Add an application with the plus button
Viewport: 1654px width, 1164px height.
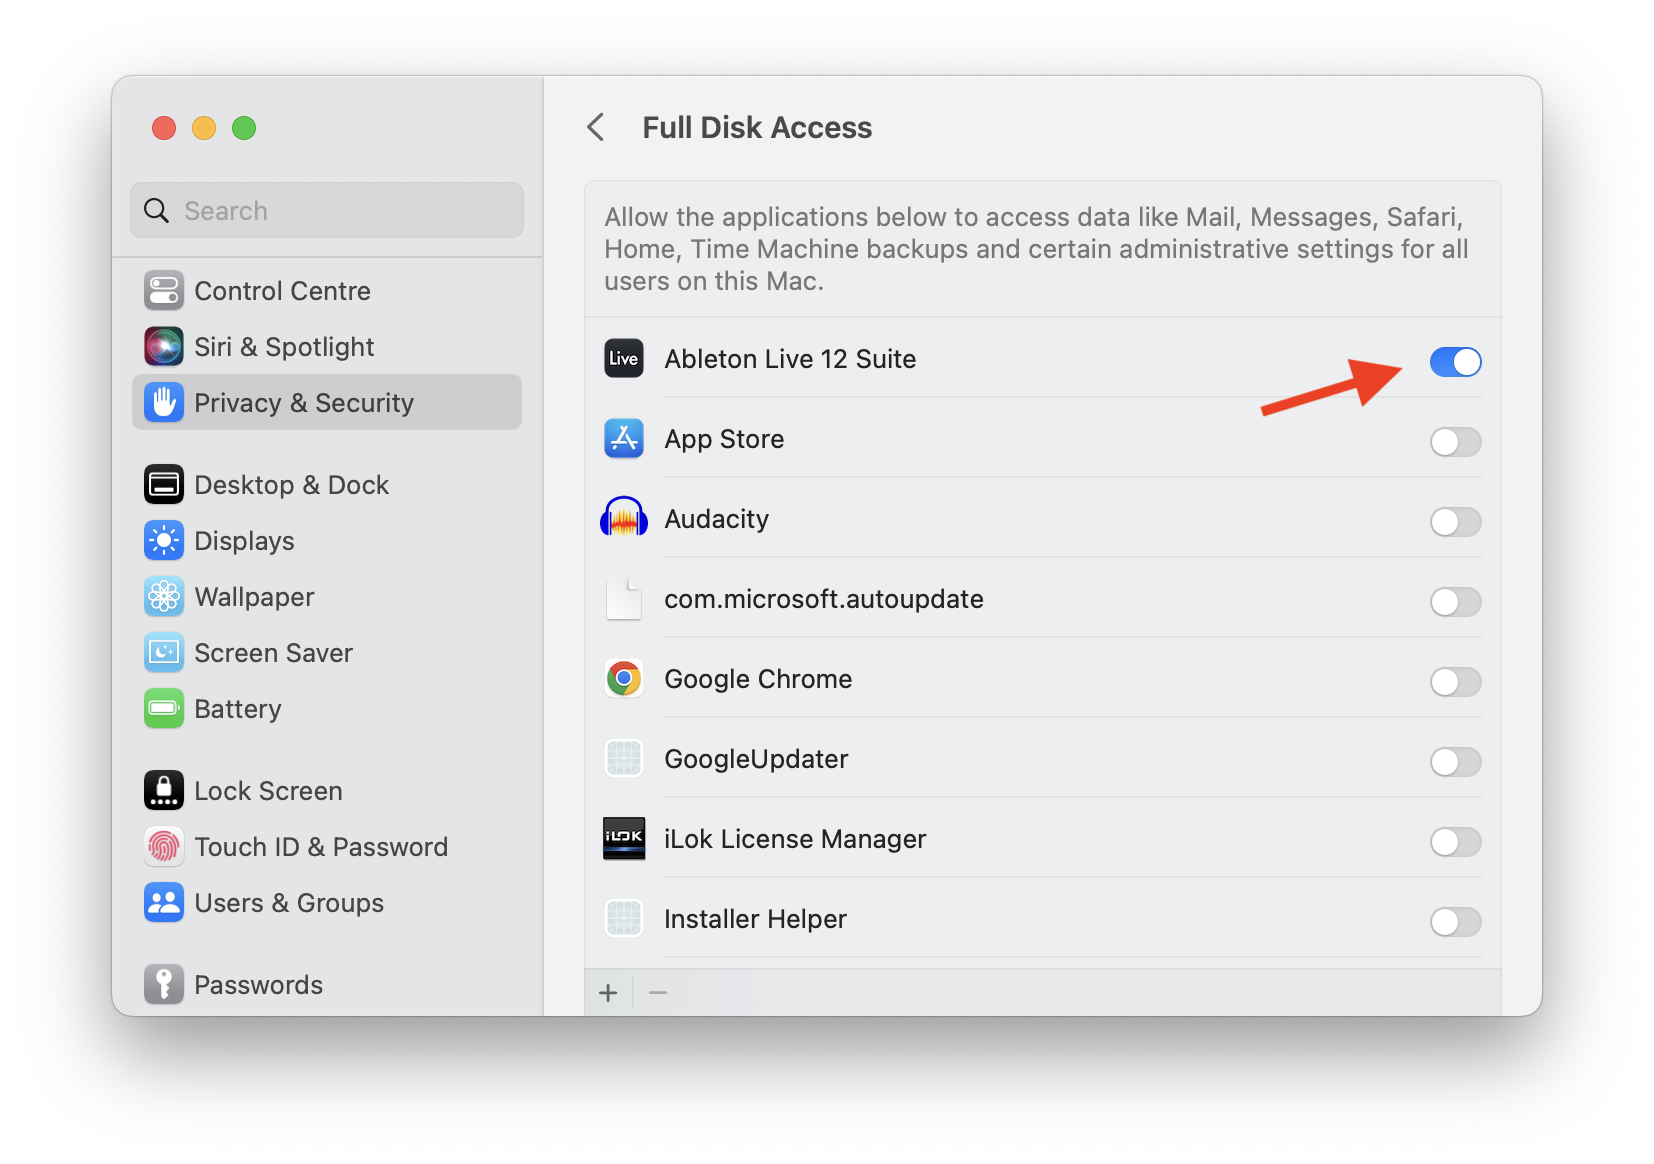[608, 993]
